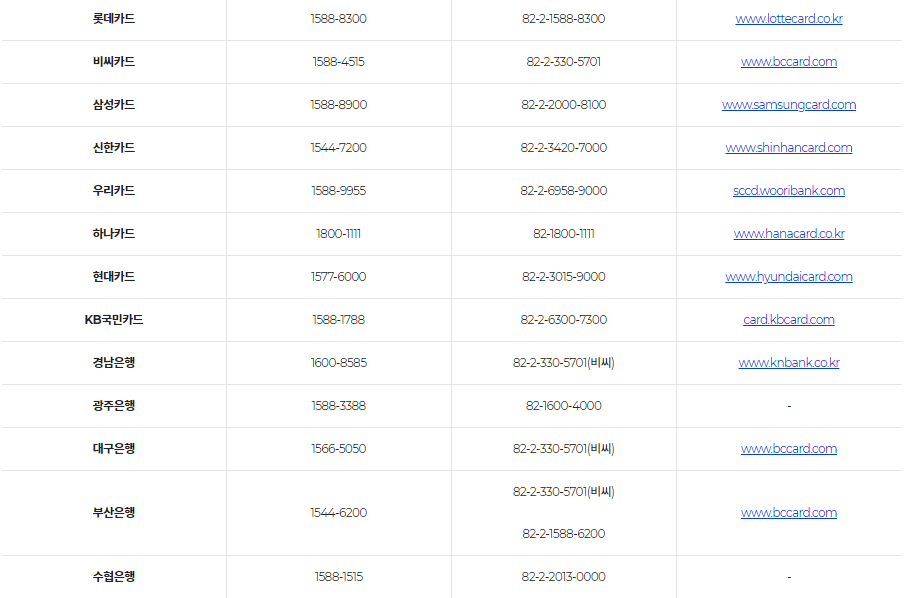Select phone number 1544-7200
This screenshot has height=598, width=910.
coord(338,147)
